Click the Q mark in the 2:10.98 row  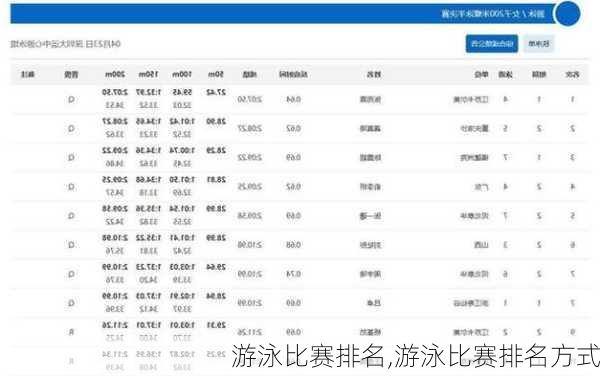[71, 245]
